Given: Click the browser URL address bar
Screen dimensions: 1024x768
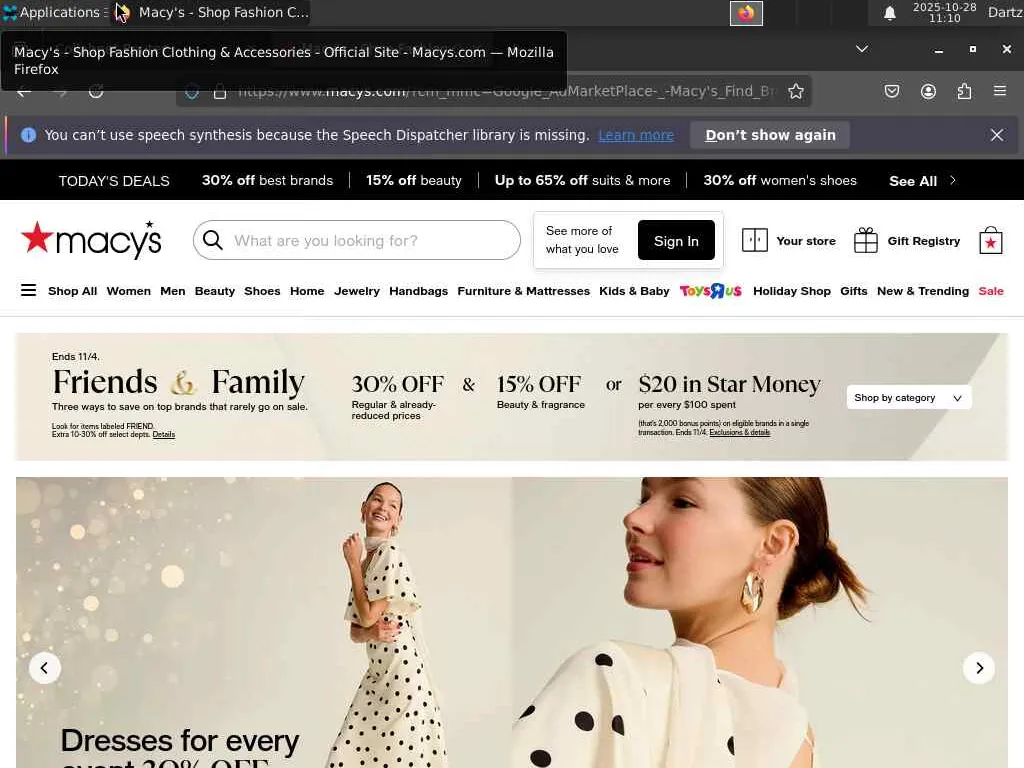Looking at the screenshot, I should 493,91.
